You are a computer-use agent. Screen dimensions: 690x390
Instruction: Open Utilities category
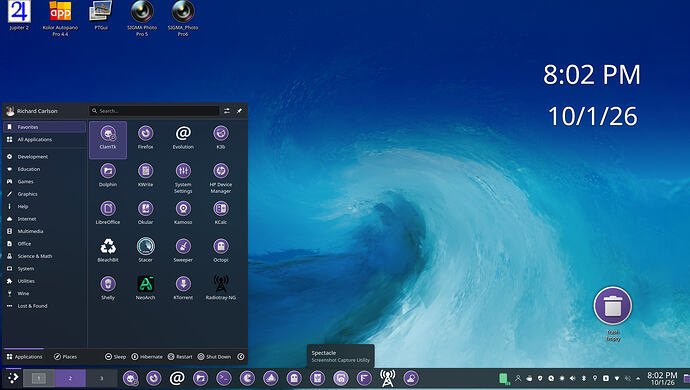coord(44,281)
